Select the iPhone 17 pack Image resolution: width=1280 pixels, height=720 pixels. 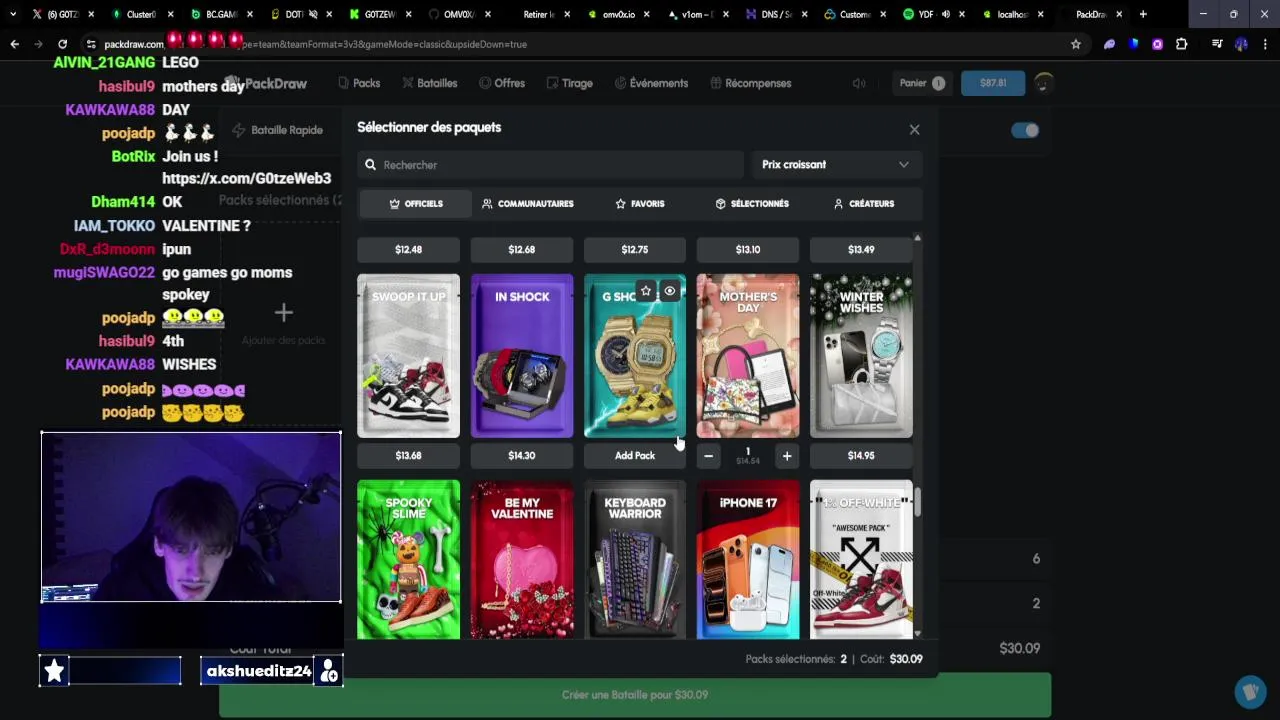(748, 560)
